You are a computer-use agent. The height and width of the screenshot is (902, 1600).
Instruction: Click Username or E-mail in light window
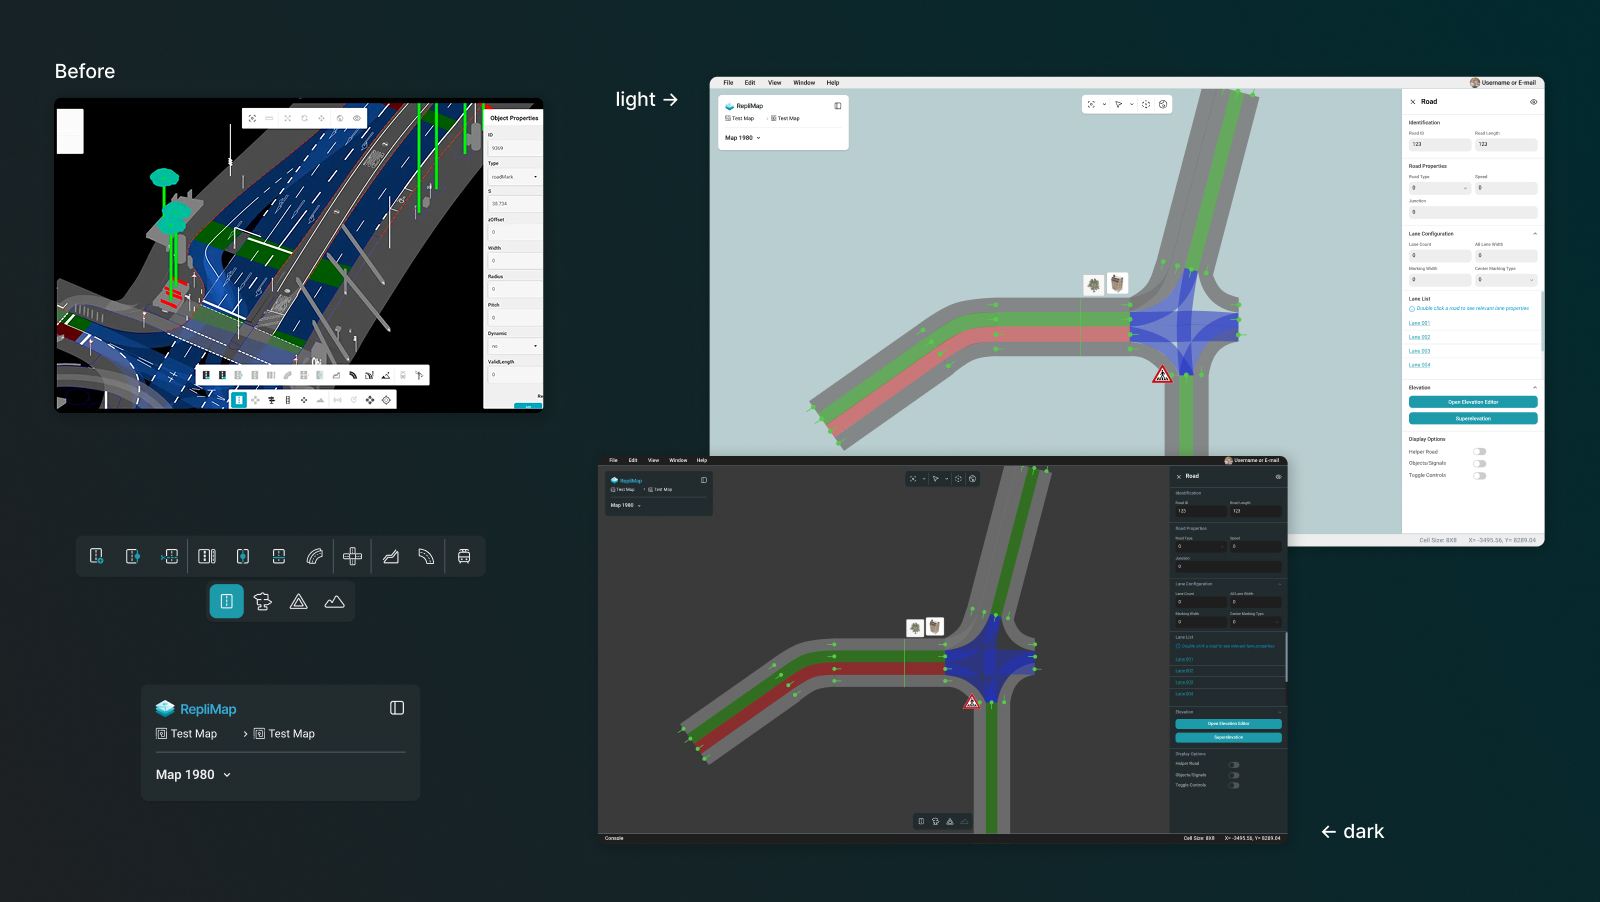point(1503,83)
